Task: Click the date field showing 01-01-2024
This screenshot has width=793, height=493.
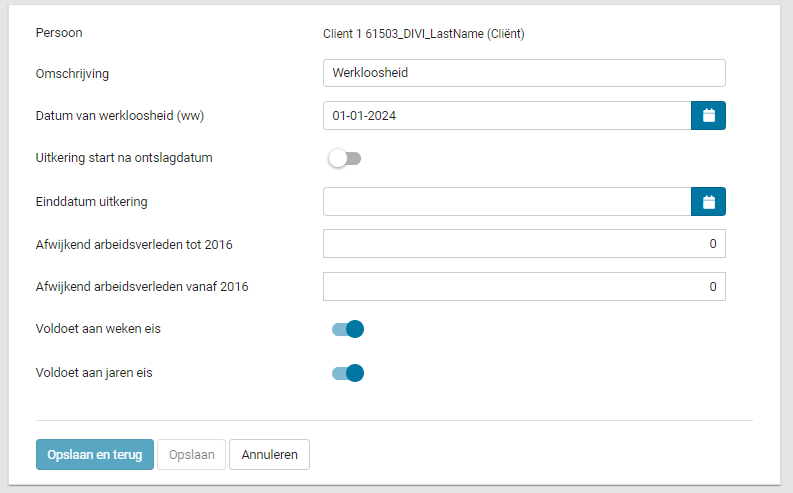Action: [x=507, y=116]
